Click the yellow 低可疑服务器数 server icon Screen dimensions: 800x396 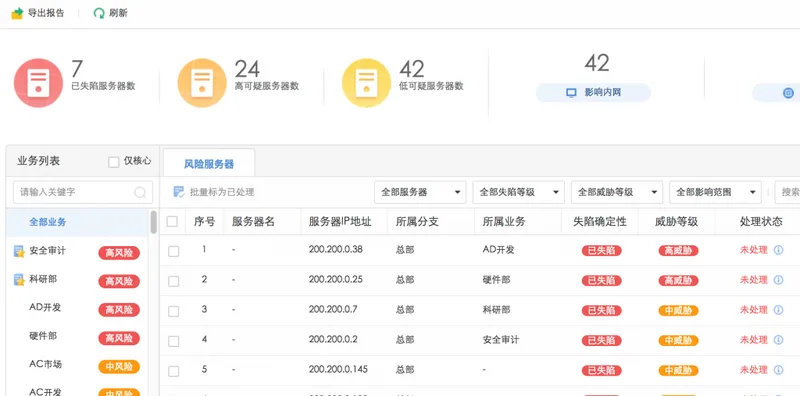click(x=366, y=83)
